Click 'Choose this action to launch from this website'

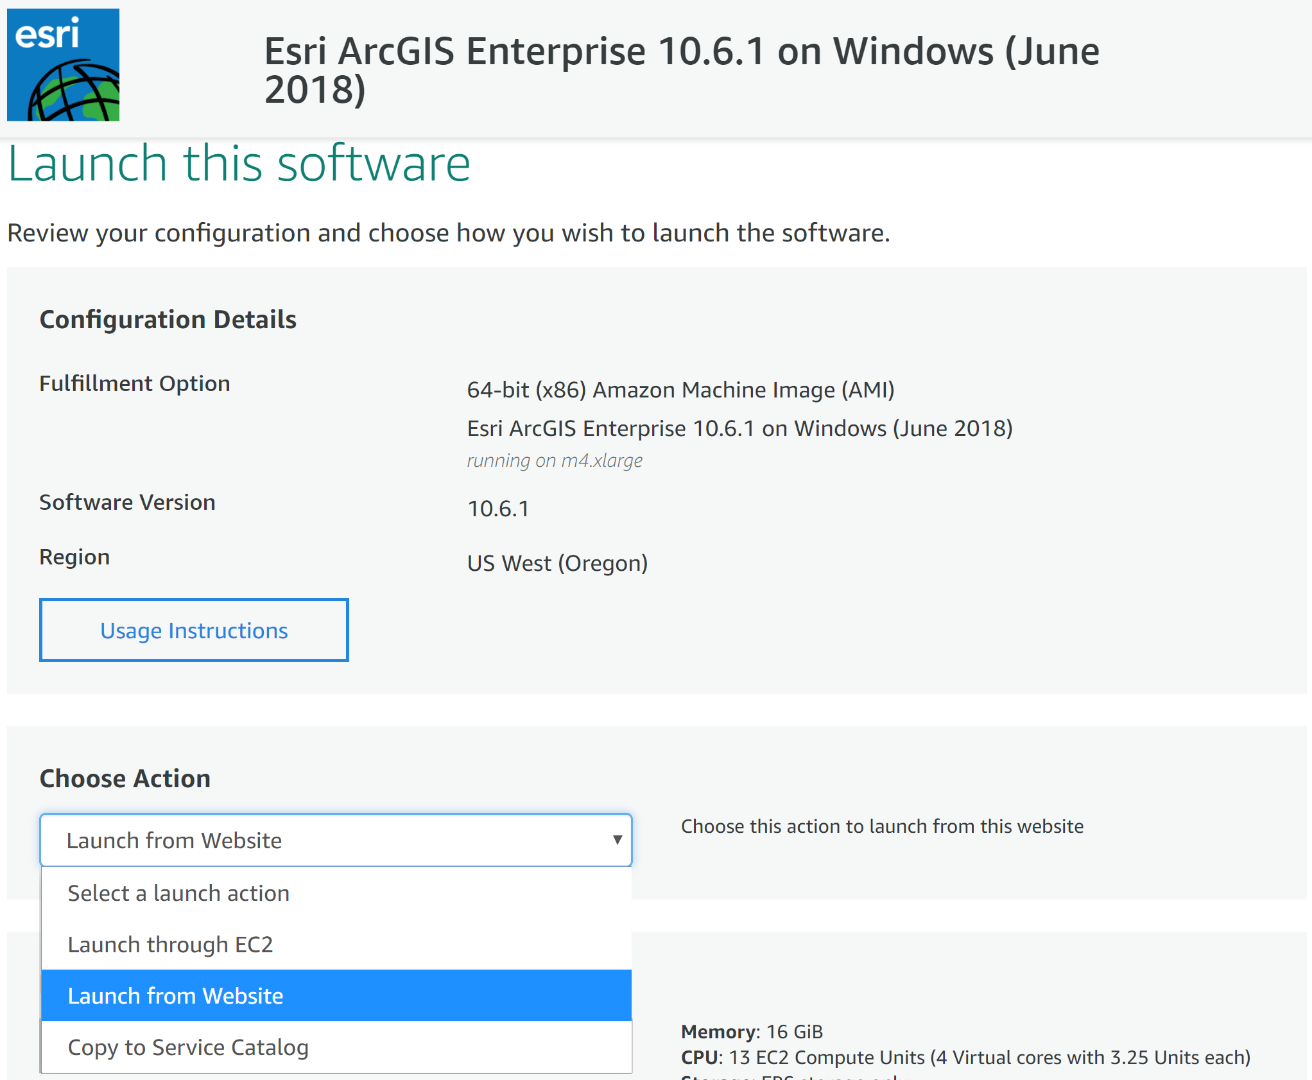pyautogui.click(x=882, y=827)
